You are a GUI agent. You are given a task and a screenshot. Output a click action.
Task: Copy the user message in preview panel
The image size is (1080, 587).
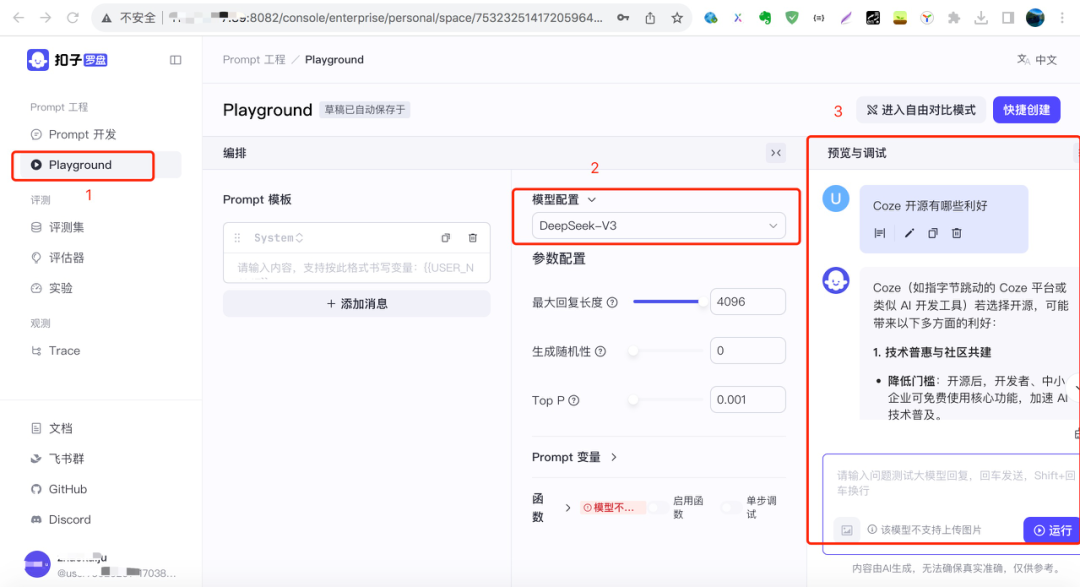[934, 232]
